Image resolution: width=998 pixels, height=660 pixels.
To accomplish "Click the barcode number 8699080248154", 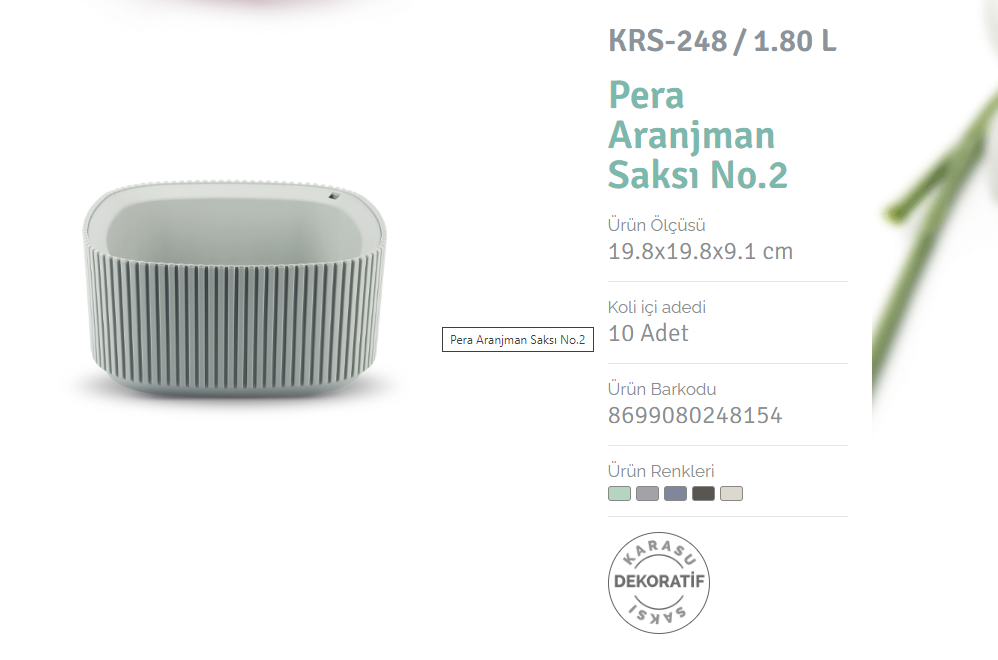I will [695, 415].
